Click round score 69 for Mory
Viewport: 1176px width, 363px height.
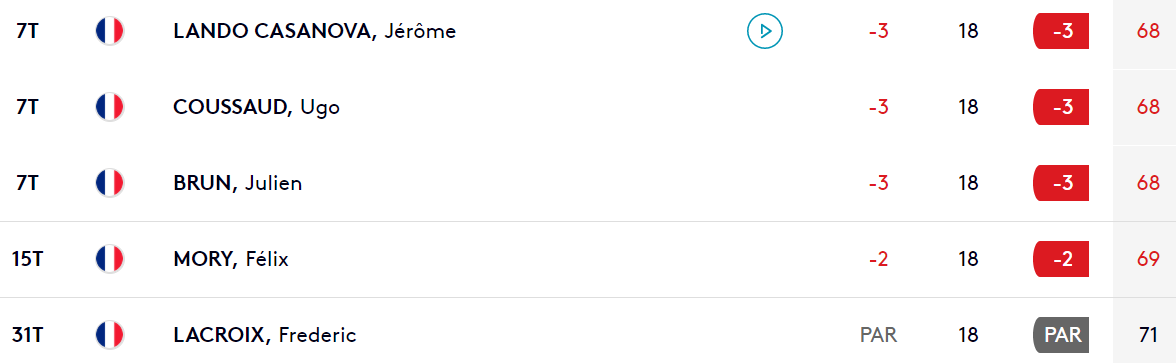(1148, 260)
